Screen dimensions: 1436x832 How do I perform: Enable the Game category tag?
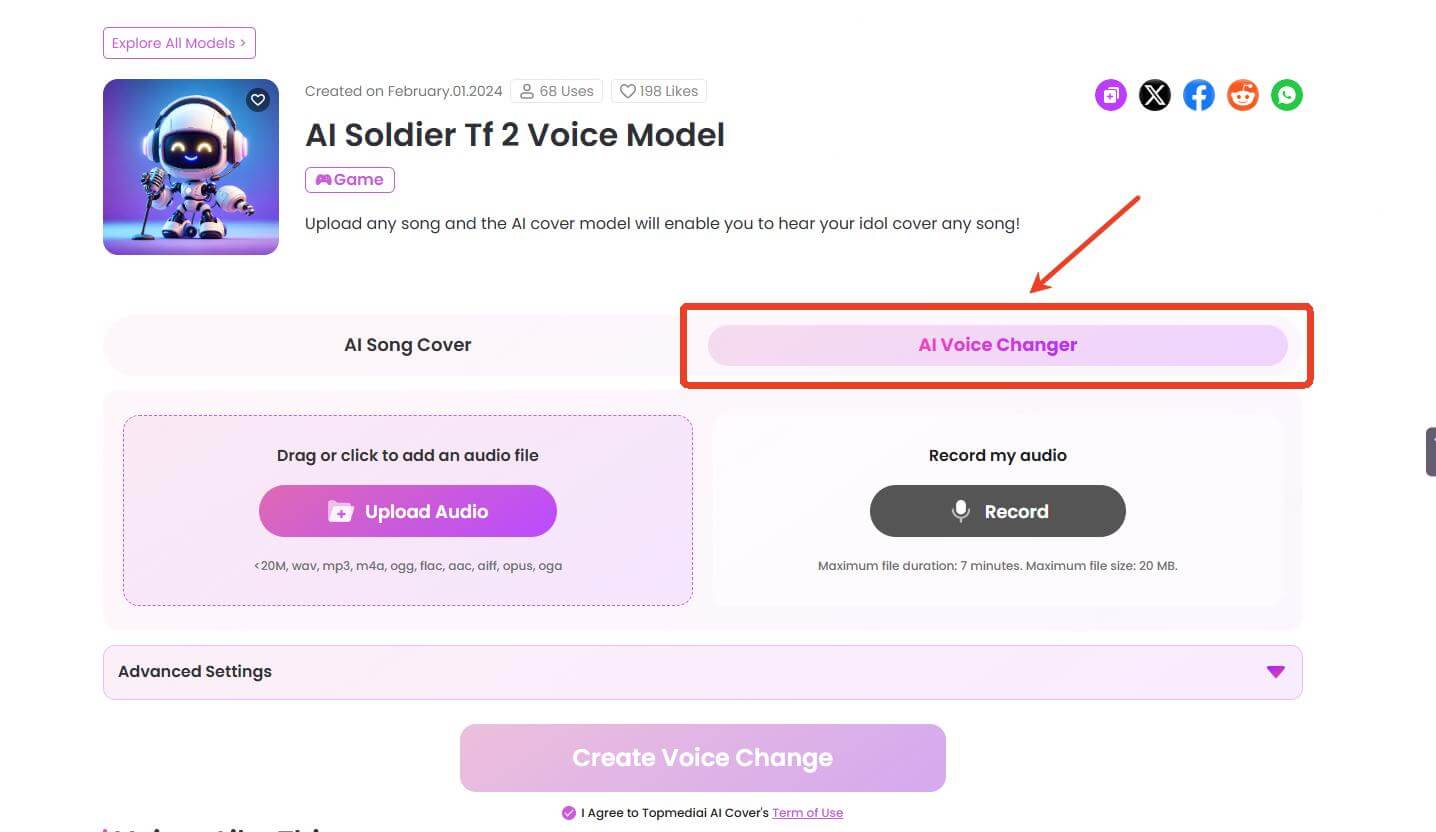(x=349, y=179)
